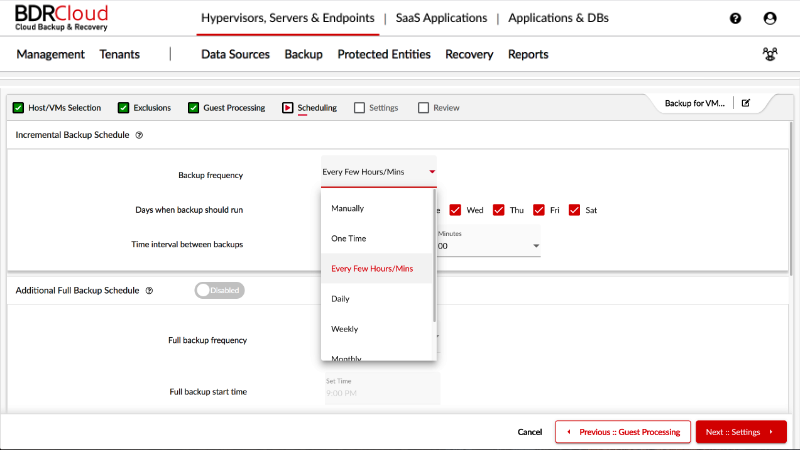The image size is (800, 450).
Task: Click the Settings step box icon
Action: [360, 108]
